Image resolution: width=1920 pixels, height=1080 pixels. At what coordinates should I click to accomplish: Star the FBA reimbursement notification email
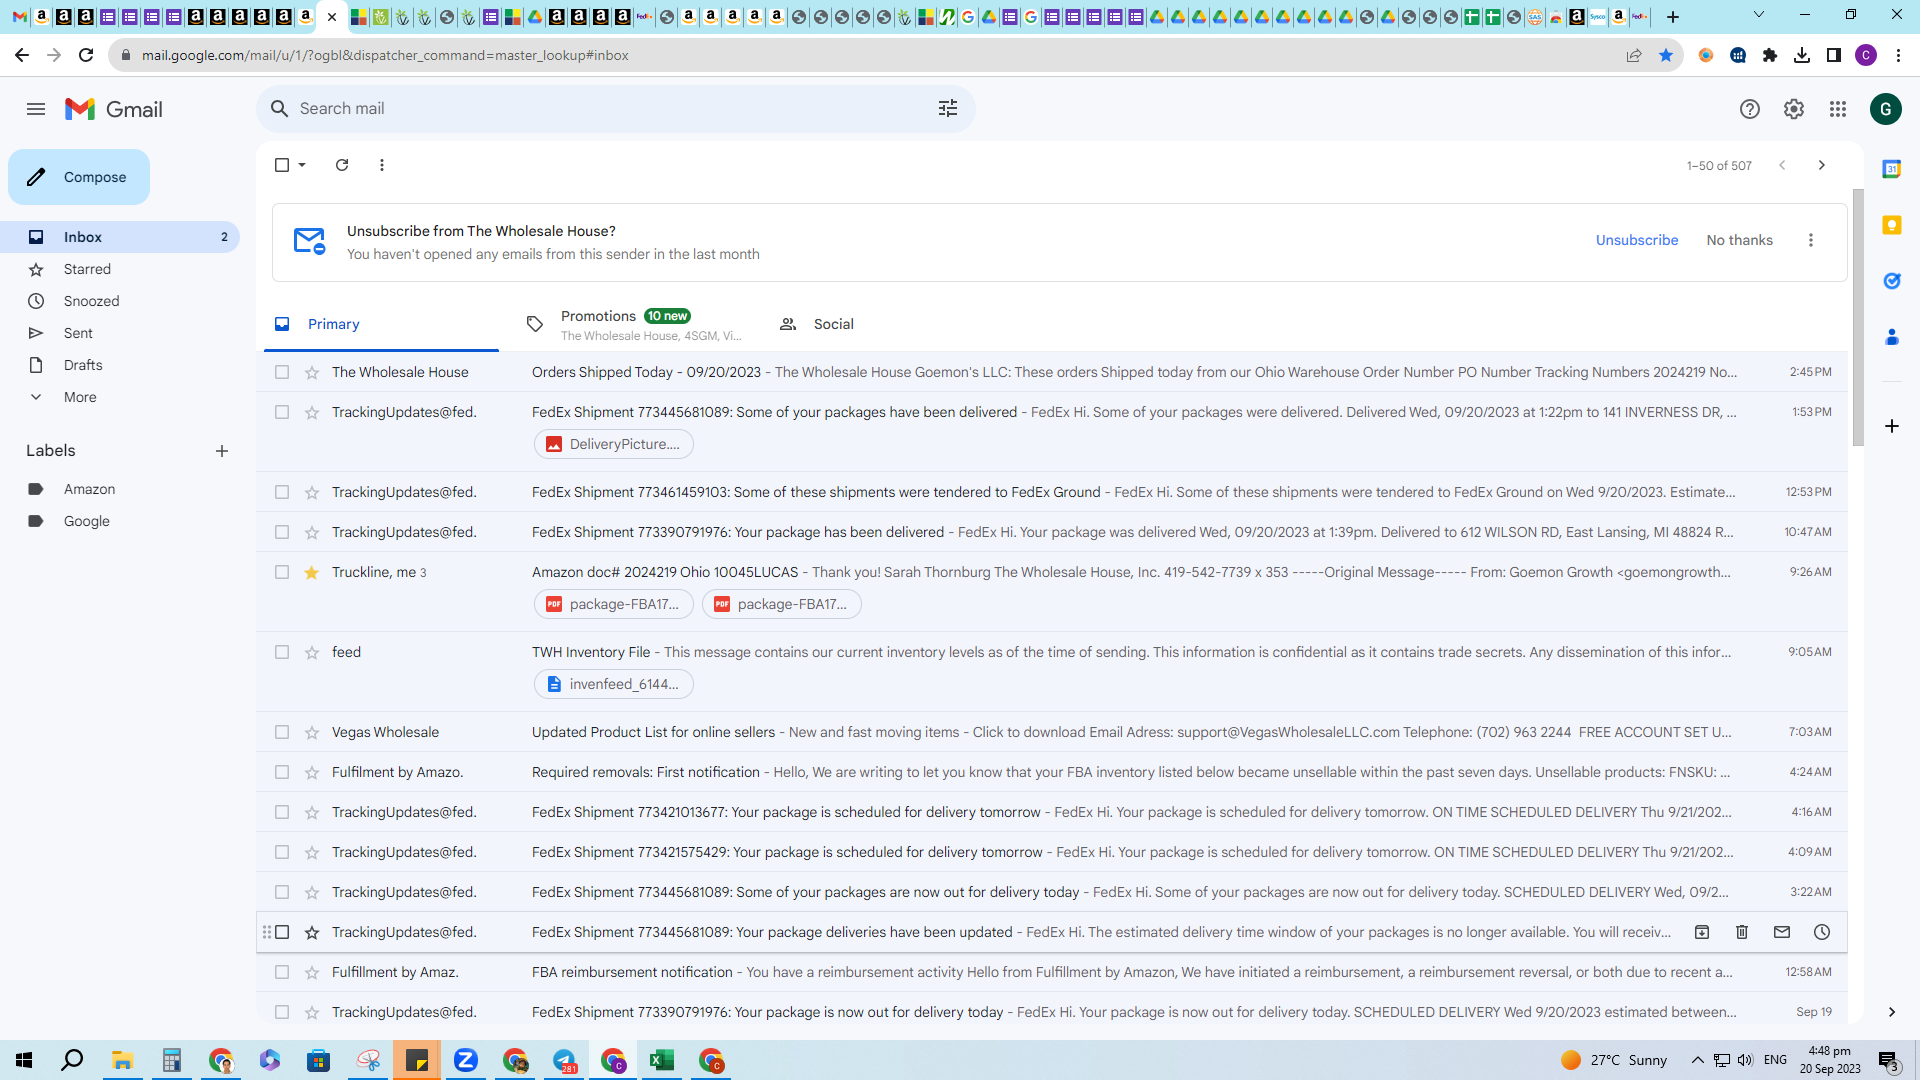(x=312, y=972)
